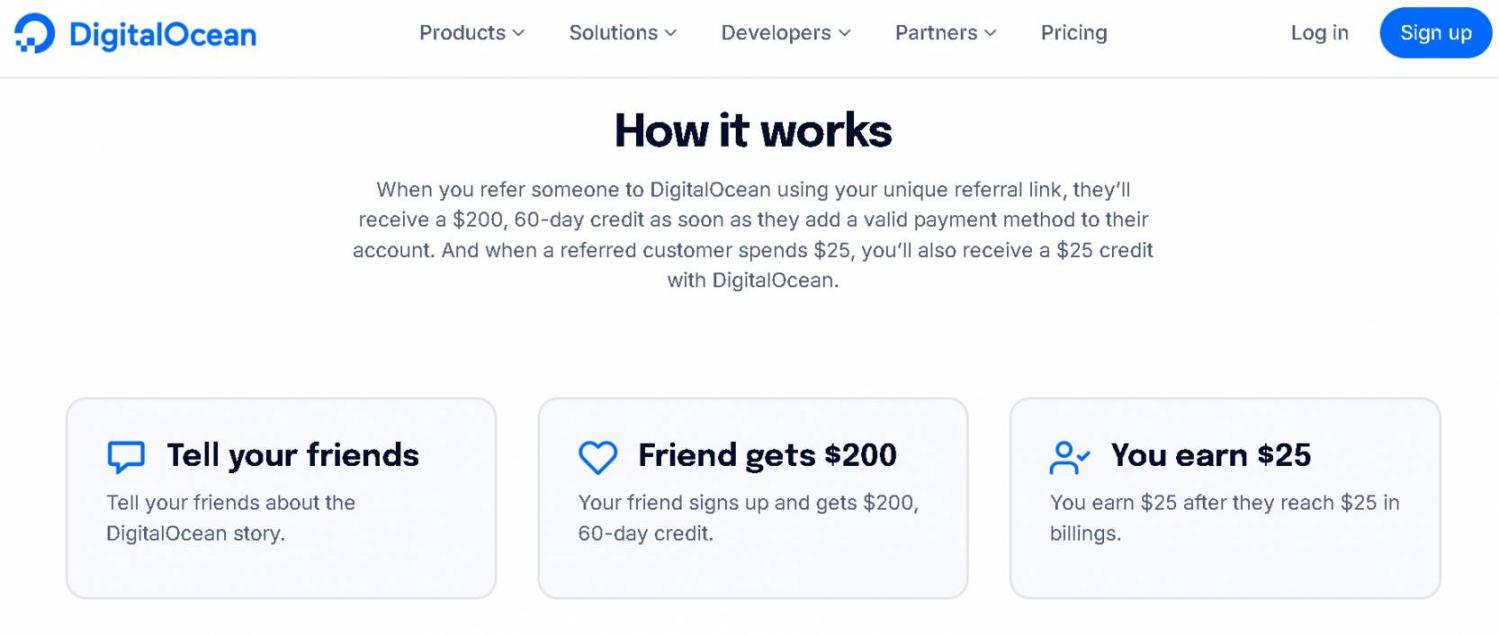This screenshot has width=1499, height=635.
Task: Select the Friend gets $200 card heading
Action: click(767, 455)
